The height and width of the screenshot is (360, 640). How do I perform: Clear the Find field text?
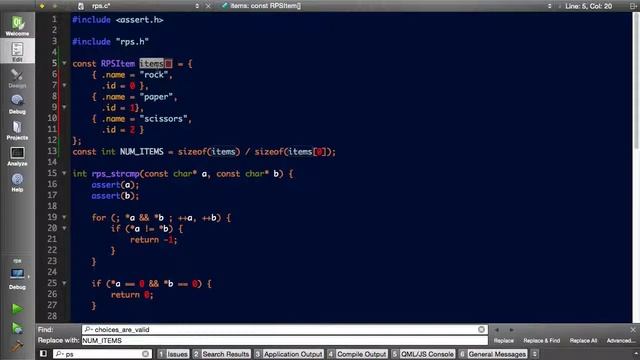click(x=481, y=329)
